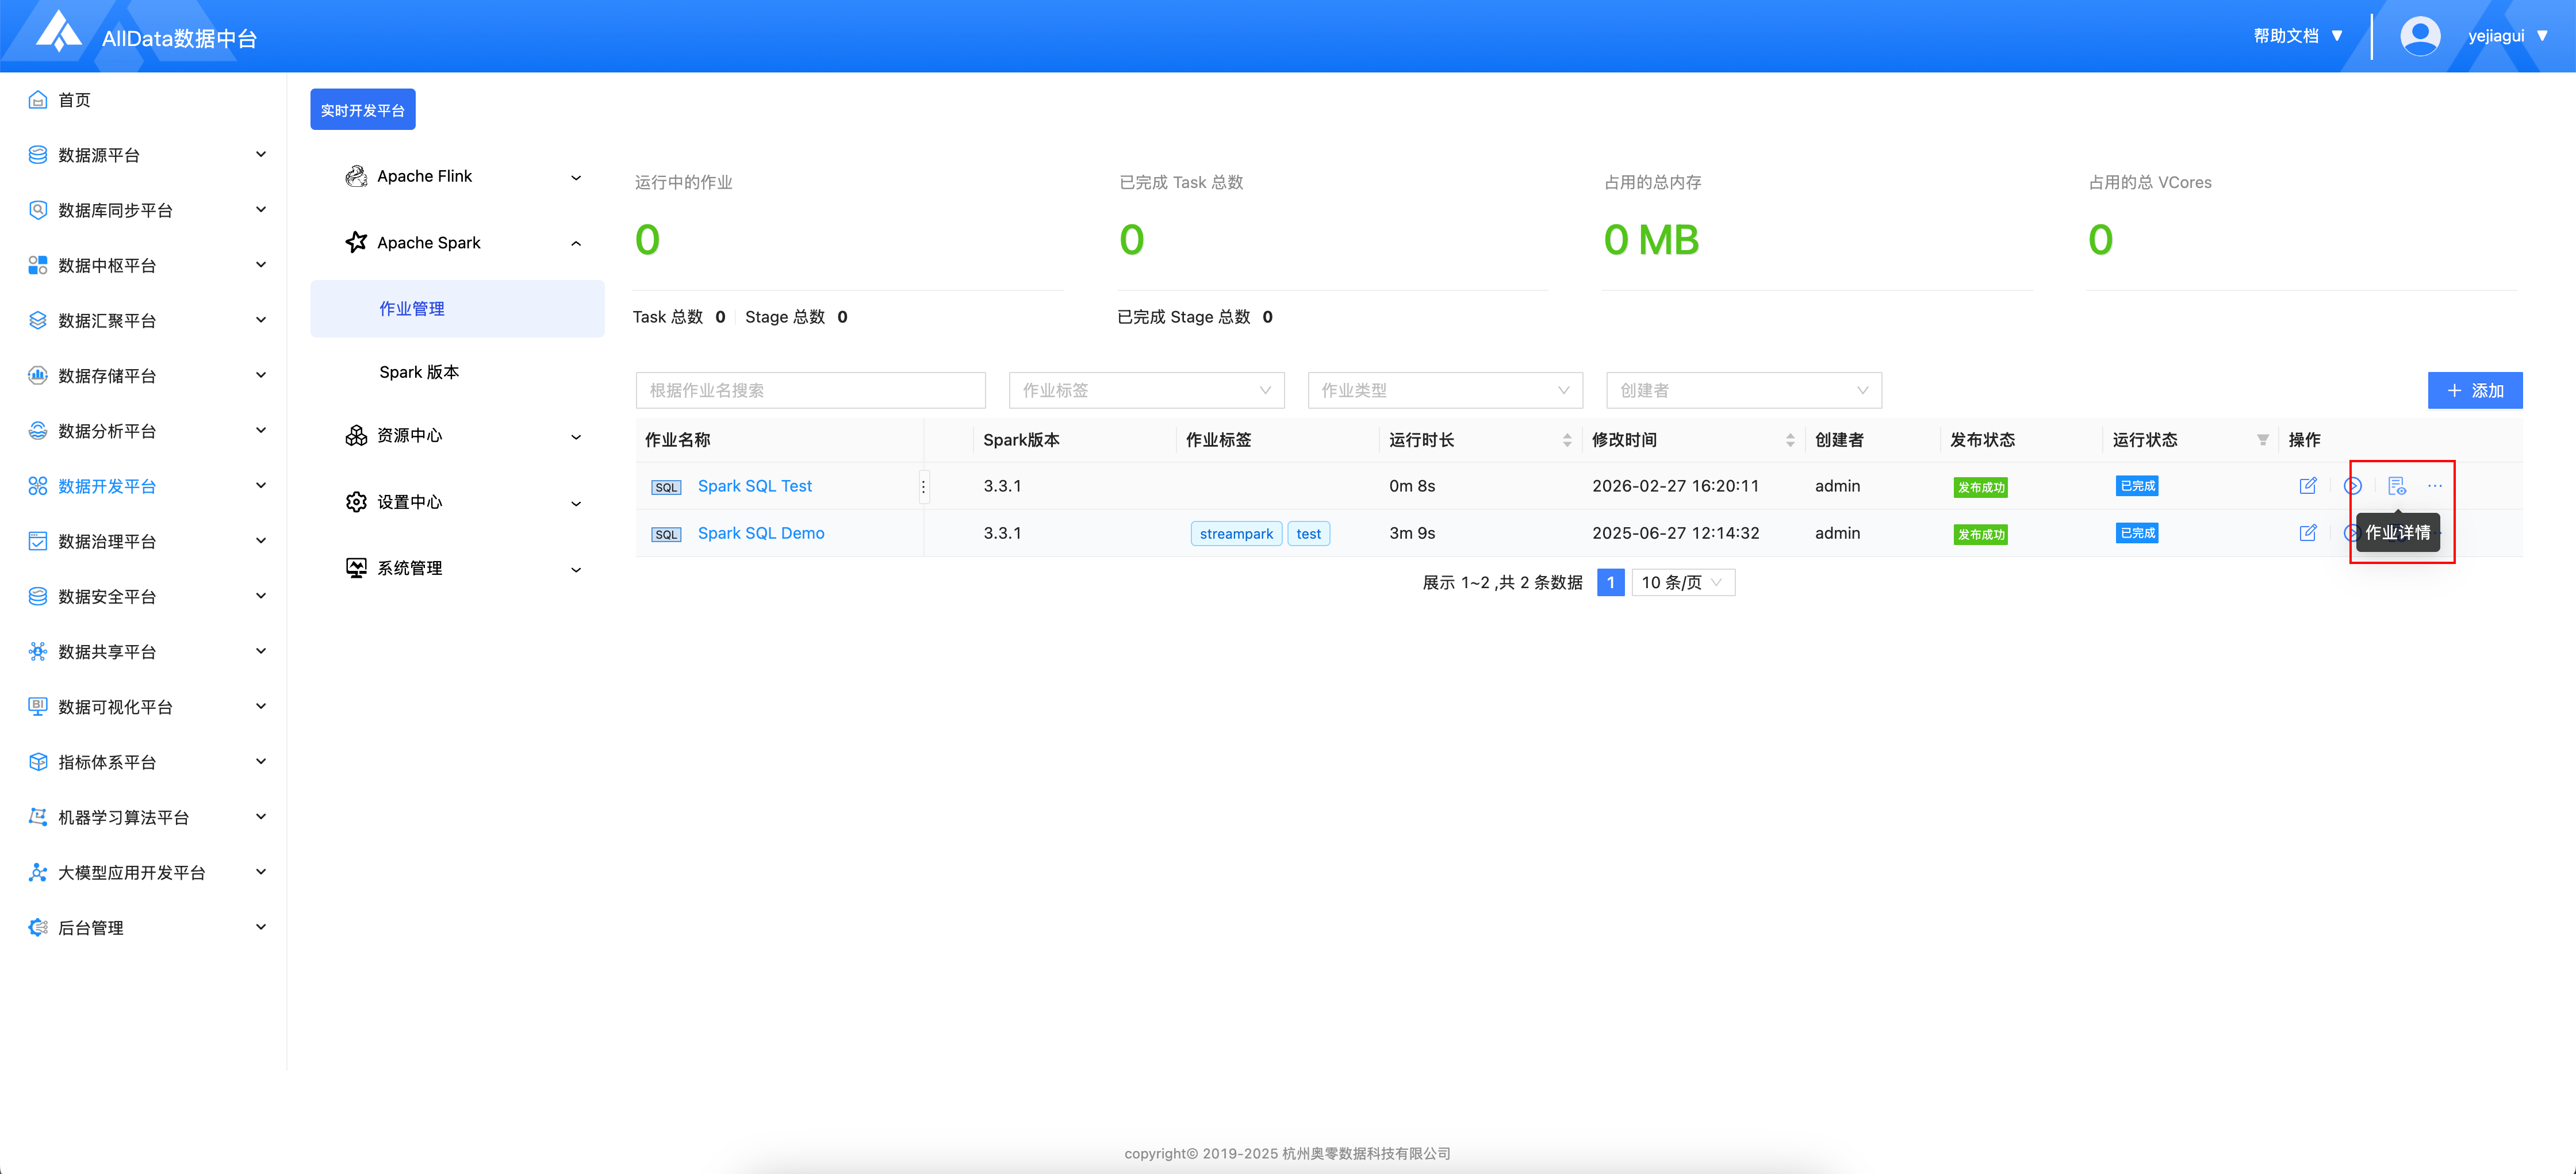Click the job name search field
Image resolution: width=2576 pixels, height=1174 pixels.
point(810,390)
